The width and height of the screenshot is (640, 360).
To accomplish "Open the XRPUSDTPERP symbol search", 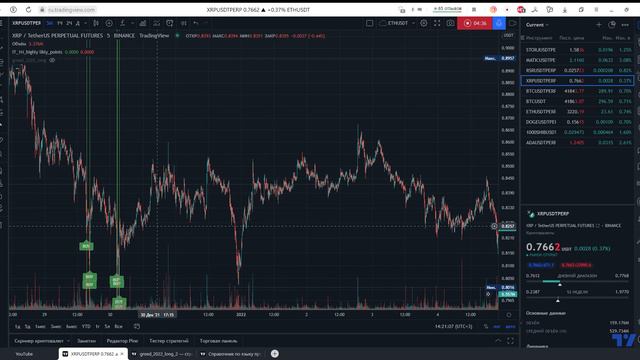I will (x=27, y=23).
